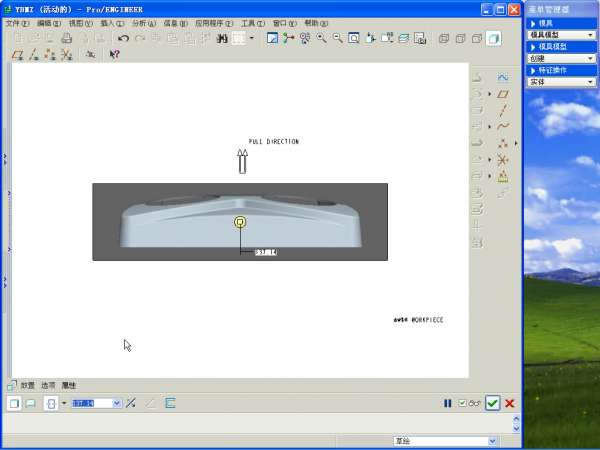The height and width of the screenshot is (450, 600).
Task: Collapse the second Menu Manager section header
Action: coord(561,47)
